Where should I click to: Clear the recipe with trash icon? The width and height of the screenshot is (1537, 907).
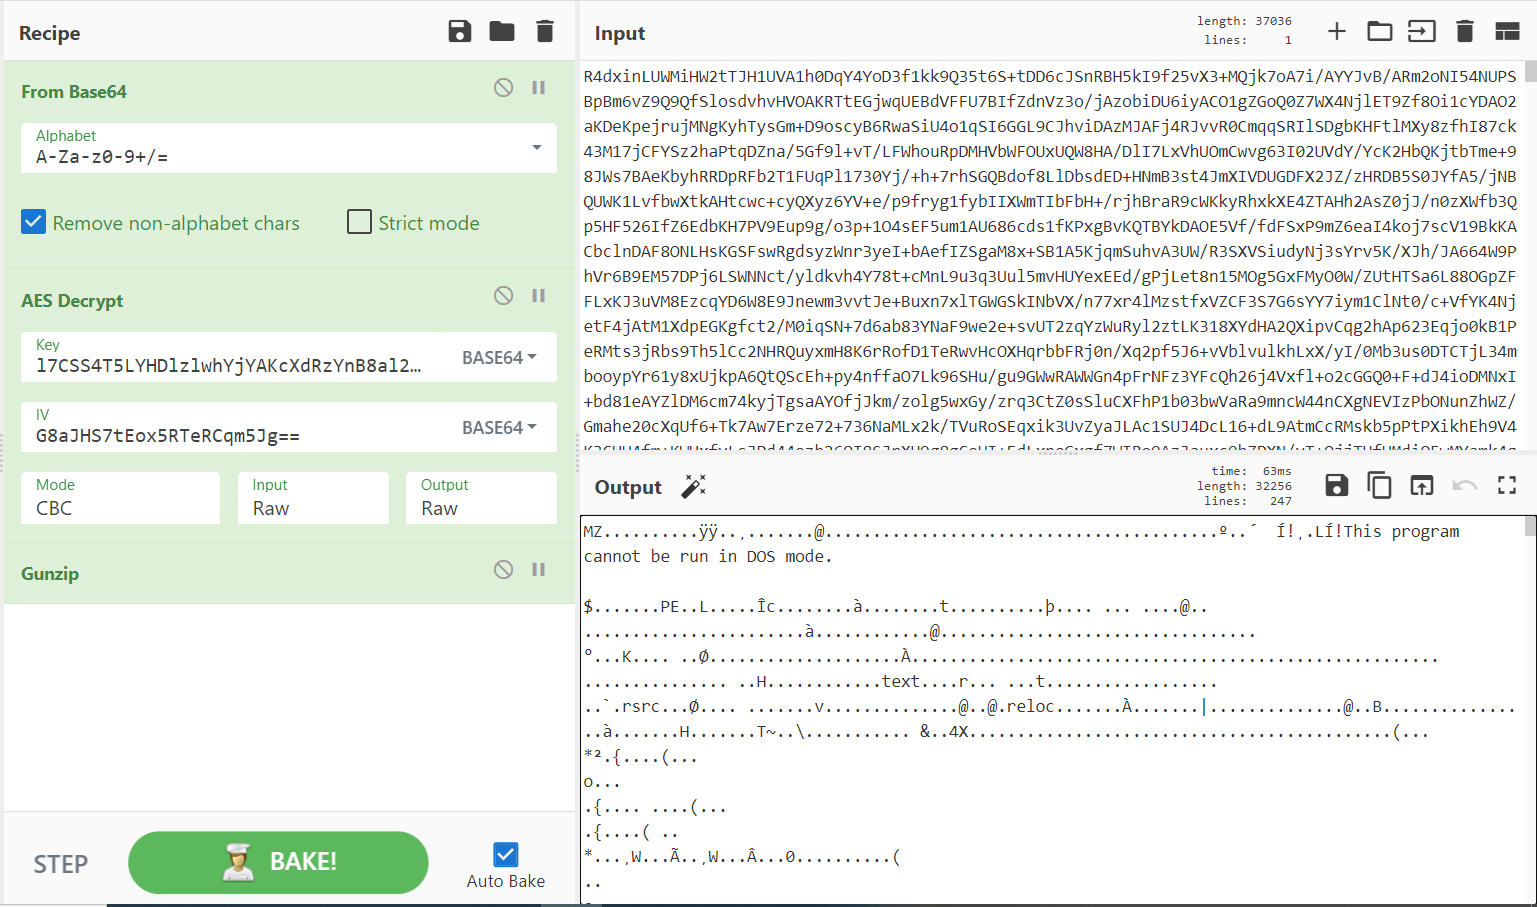click(545, 32)
